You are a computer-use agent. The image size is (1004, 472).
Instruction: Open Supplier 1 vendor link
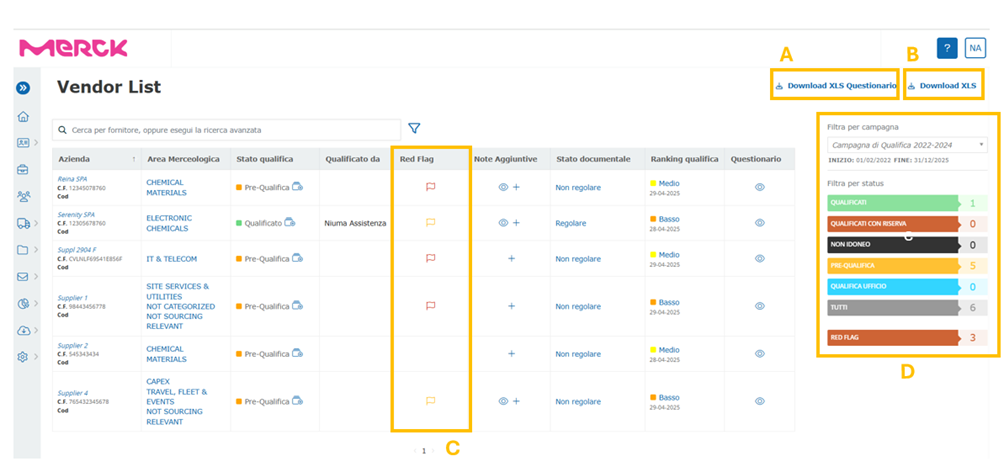pos(73,298)
